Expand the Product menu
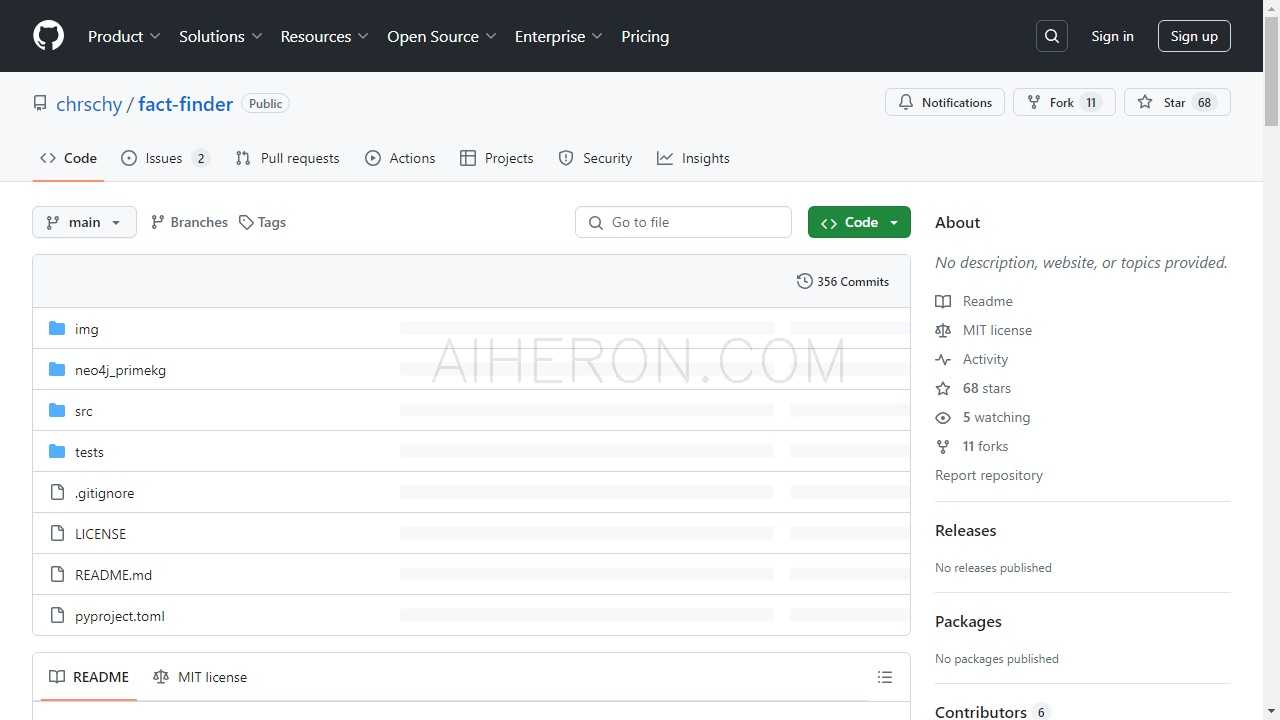 click(124, 36)
